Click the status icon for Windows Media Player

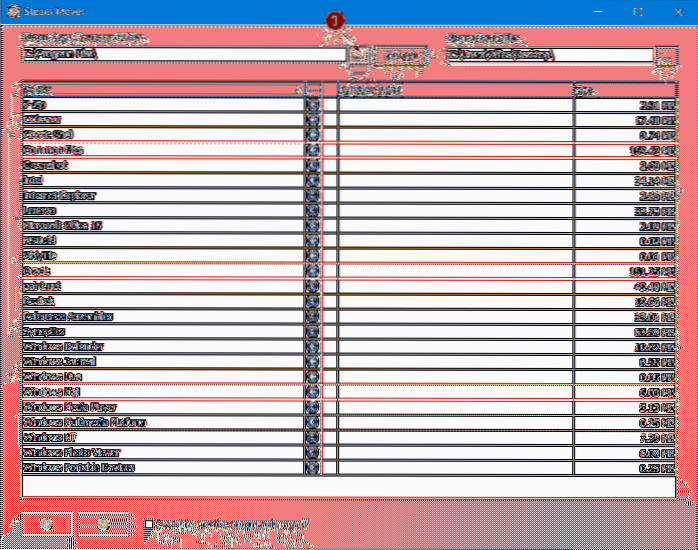[313, 407]
